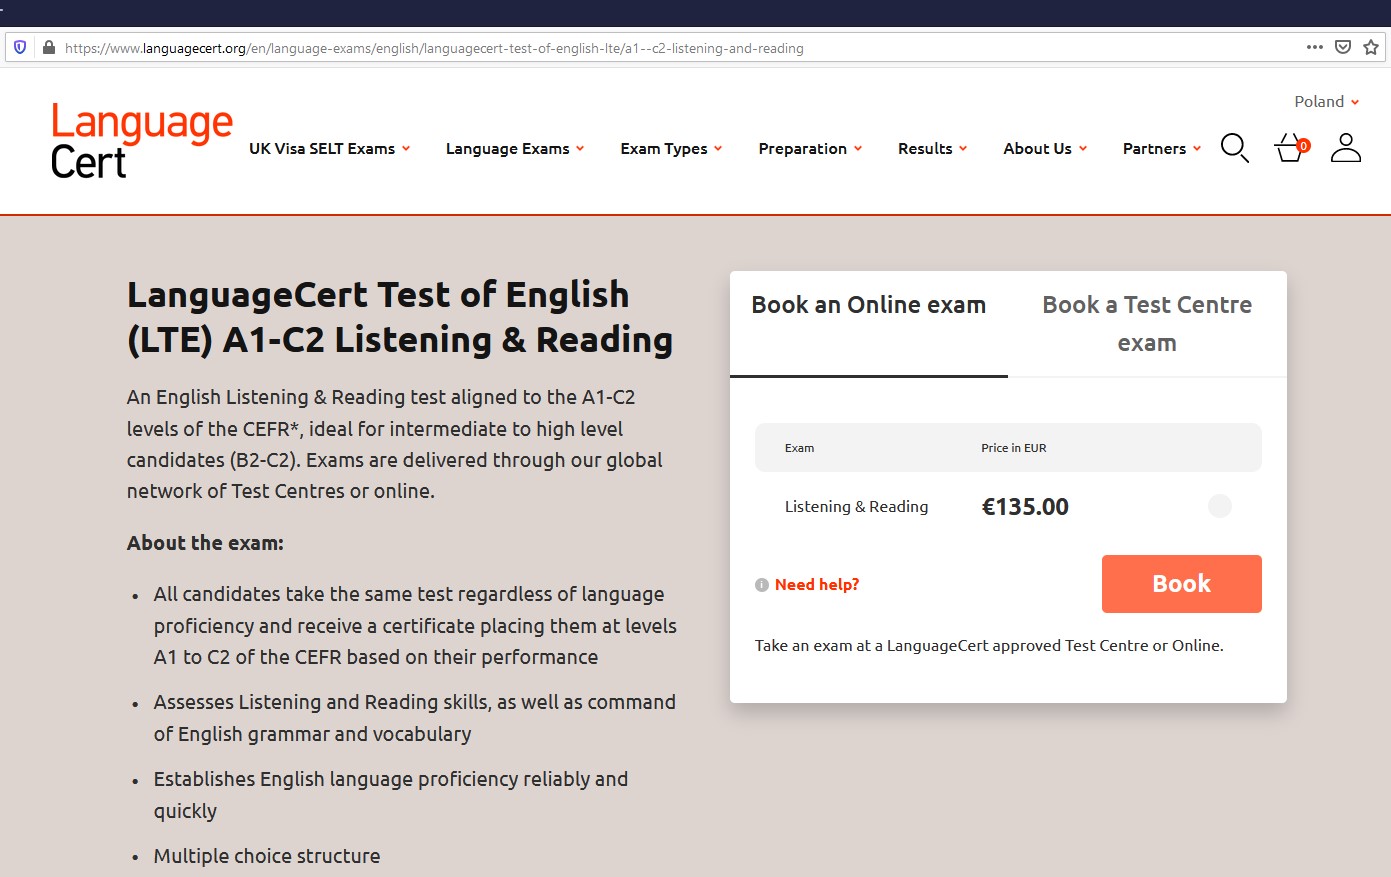This screenshot has width=1391, height=877.
Task: Open the page actions three-dots icon
Action: tap(1315, 47)
